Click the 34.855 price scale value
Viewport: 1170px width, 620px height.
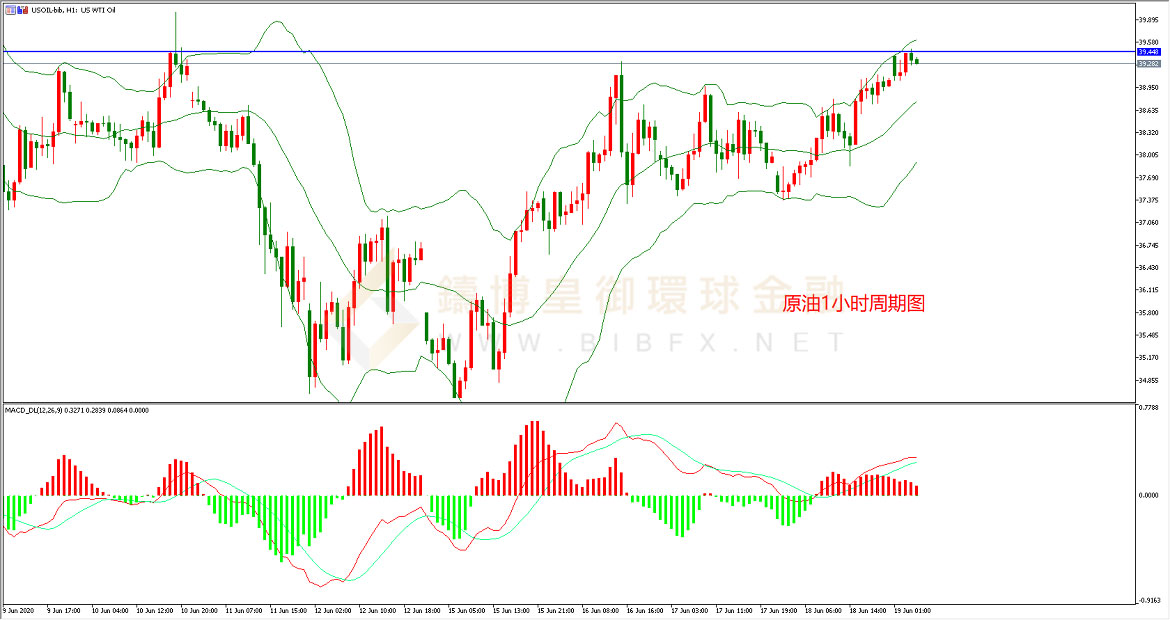pos(1148,380)
